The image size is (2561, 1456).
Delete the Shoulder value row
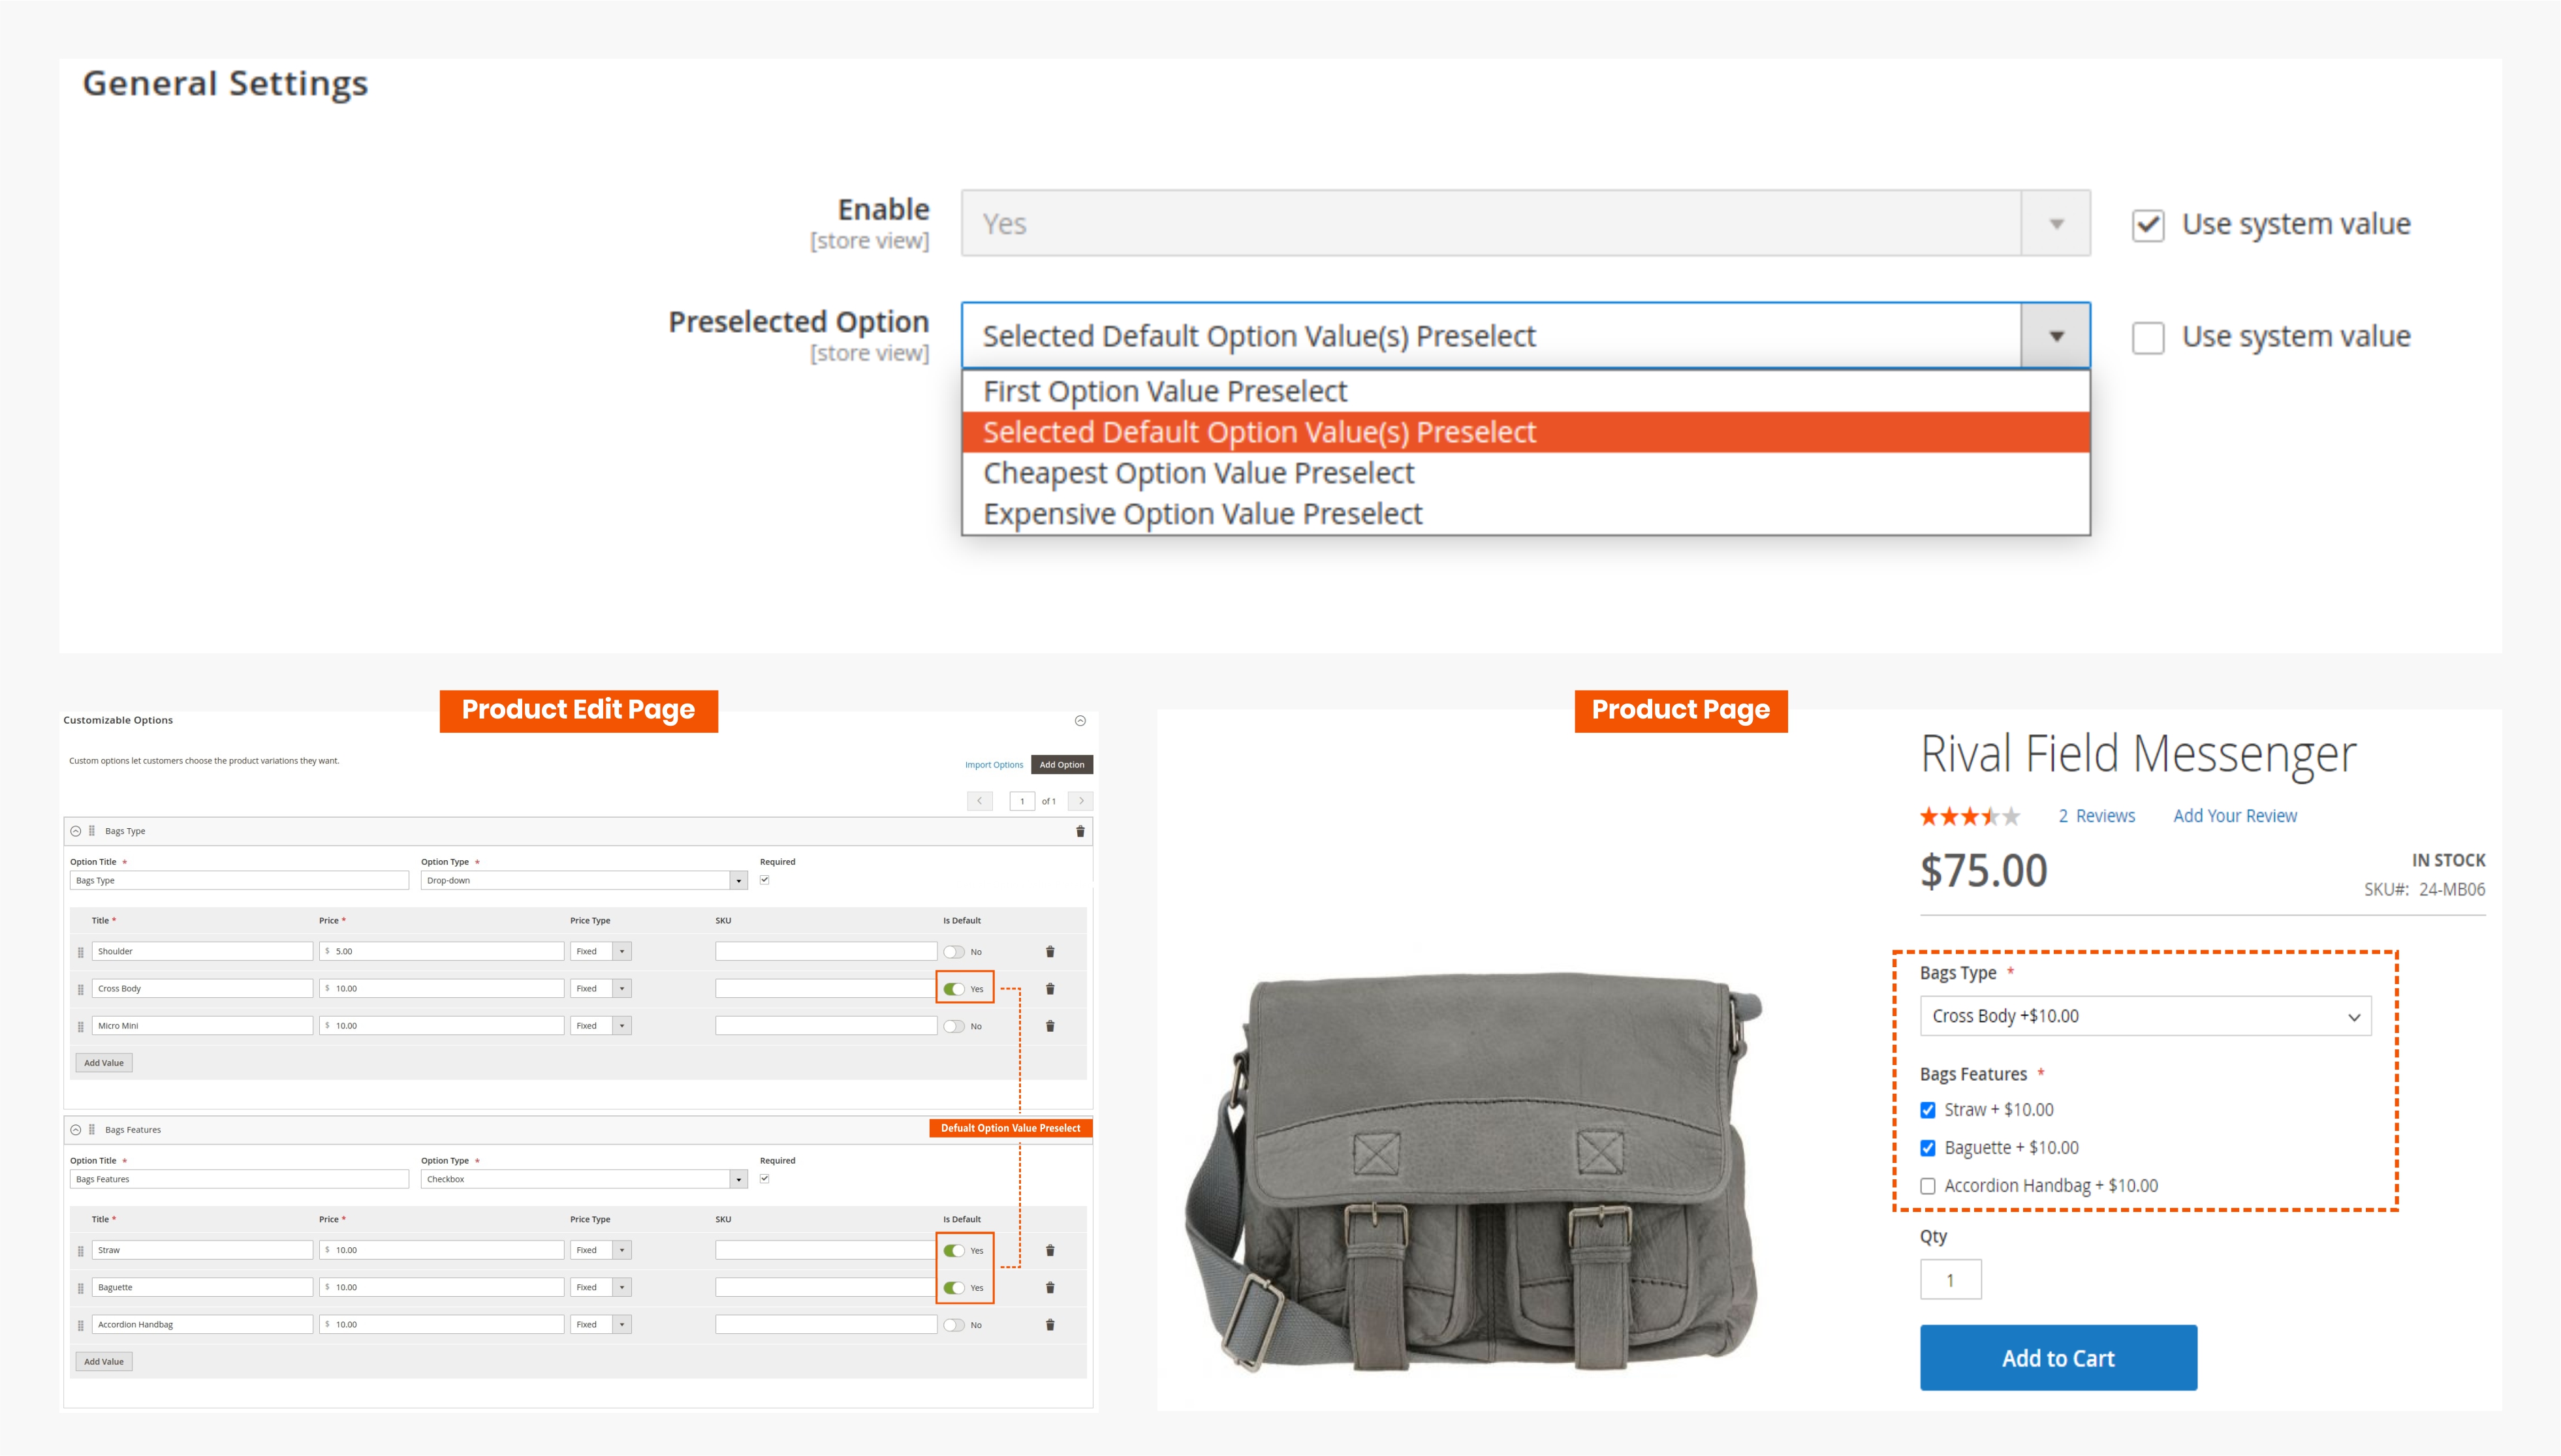pyautogui.click(x=1050, y=952)
